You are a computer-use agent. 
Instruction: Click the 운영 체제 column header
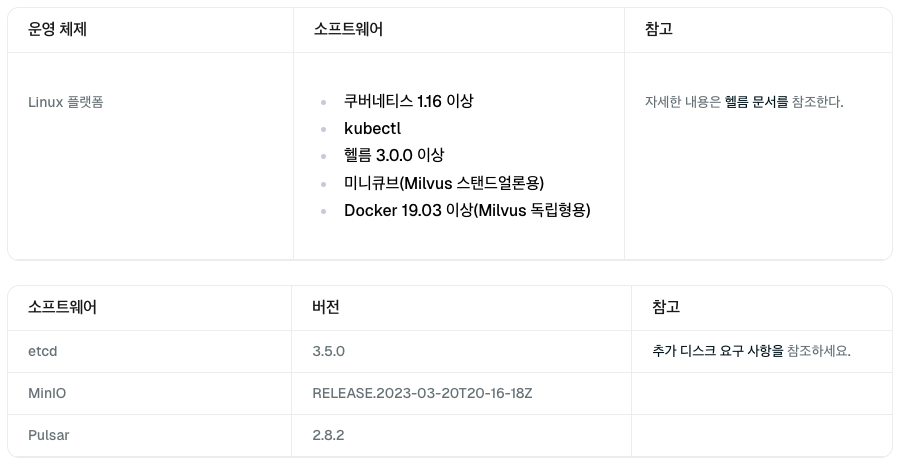pyautogui.click(x=57, y=29)
